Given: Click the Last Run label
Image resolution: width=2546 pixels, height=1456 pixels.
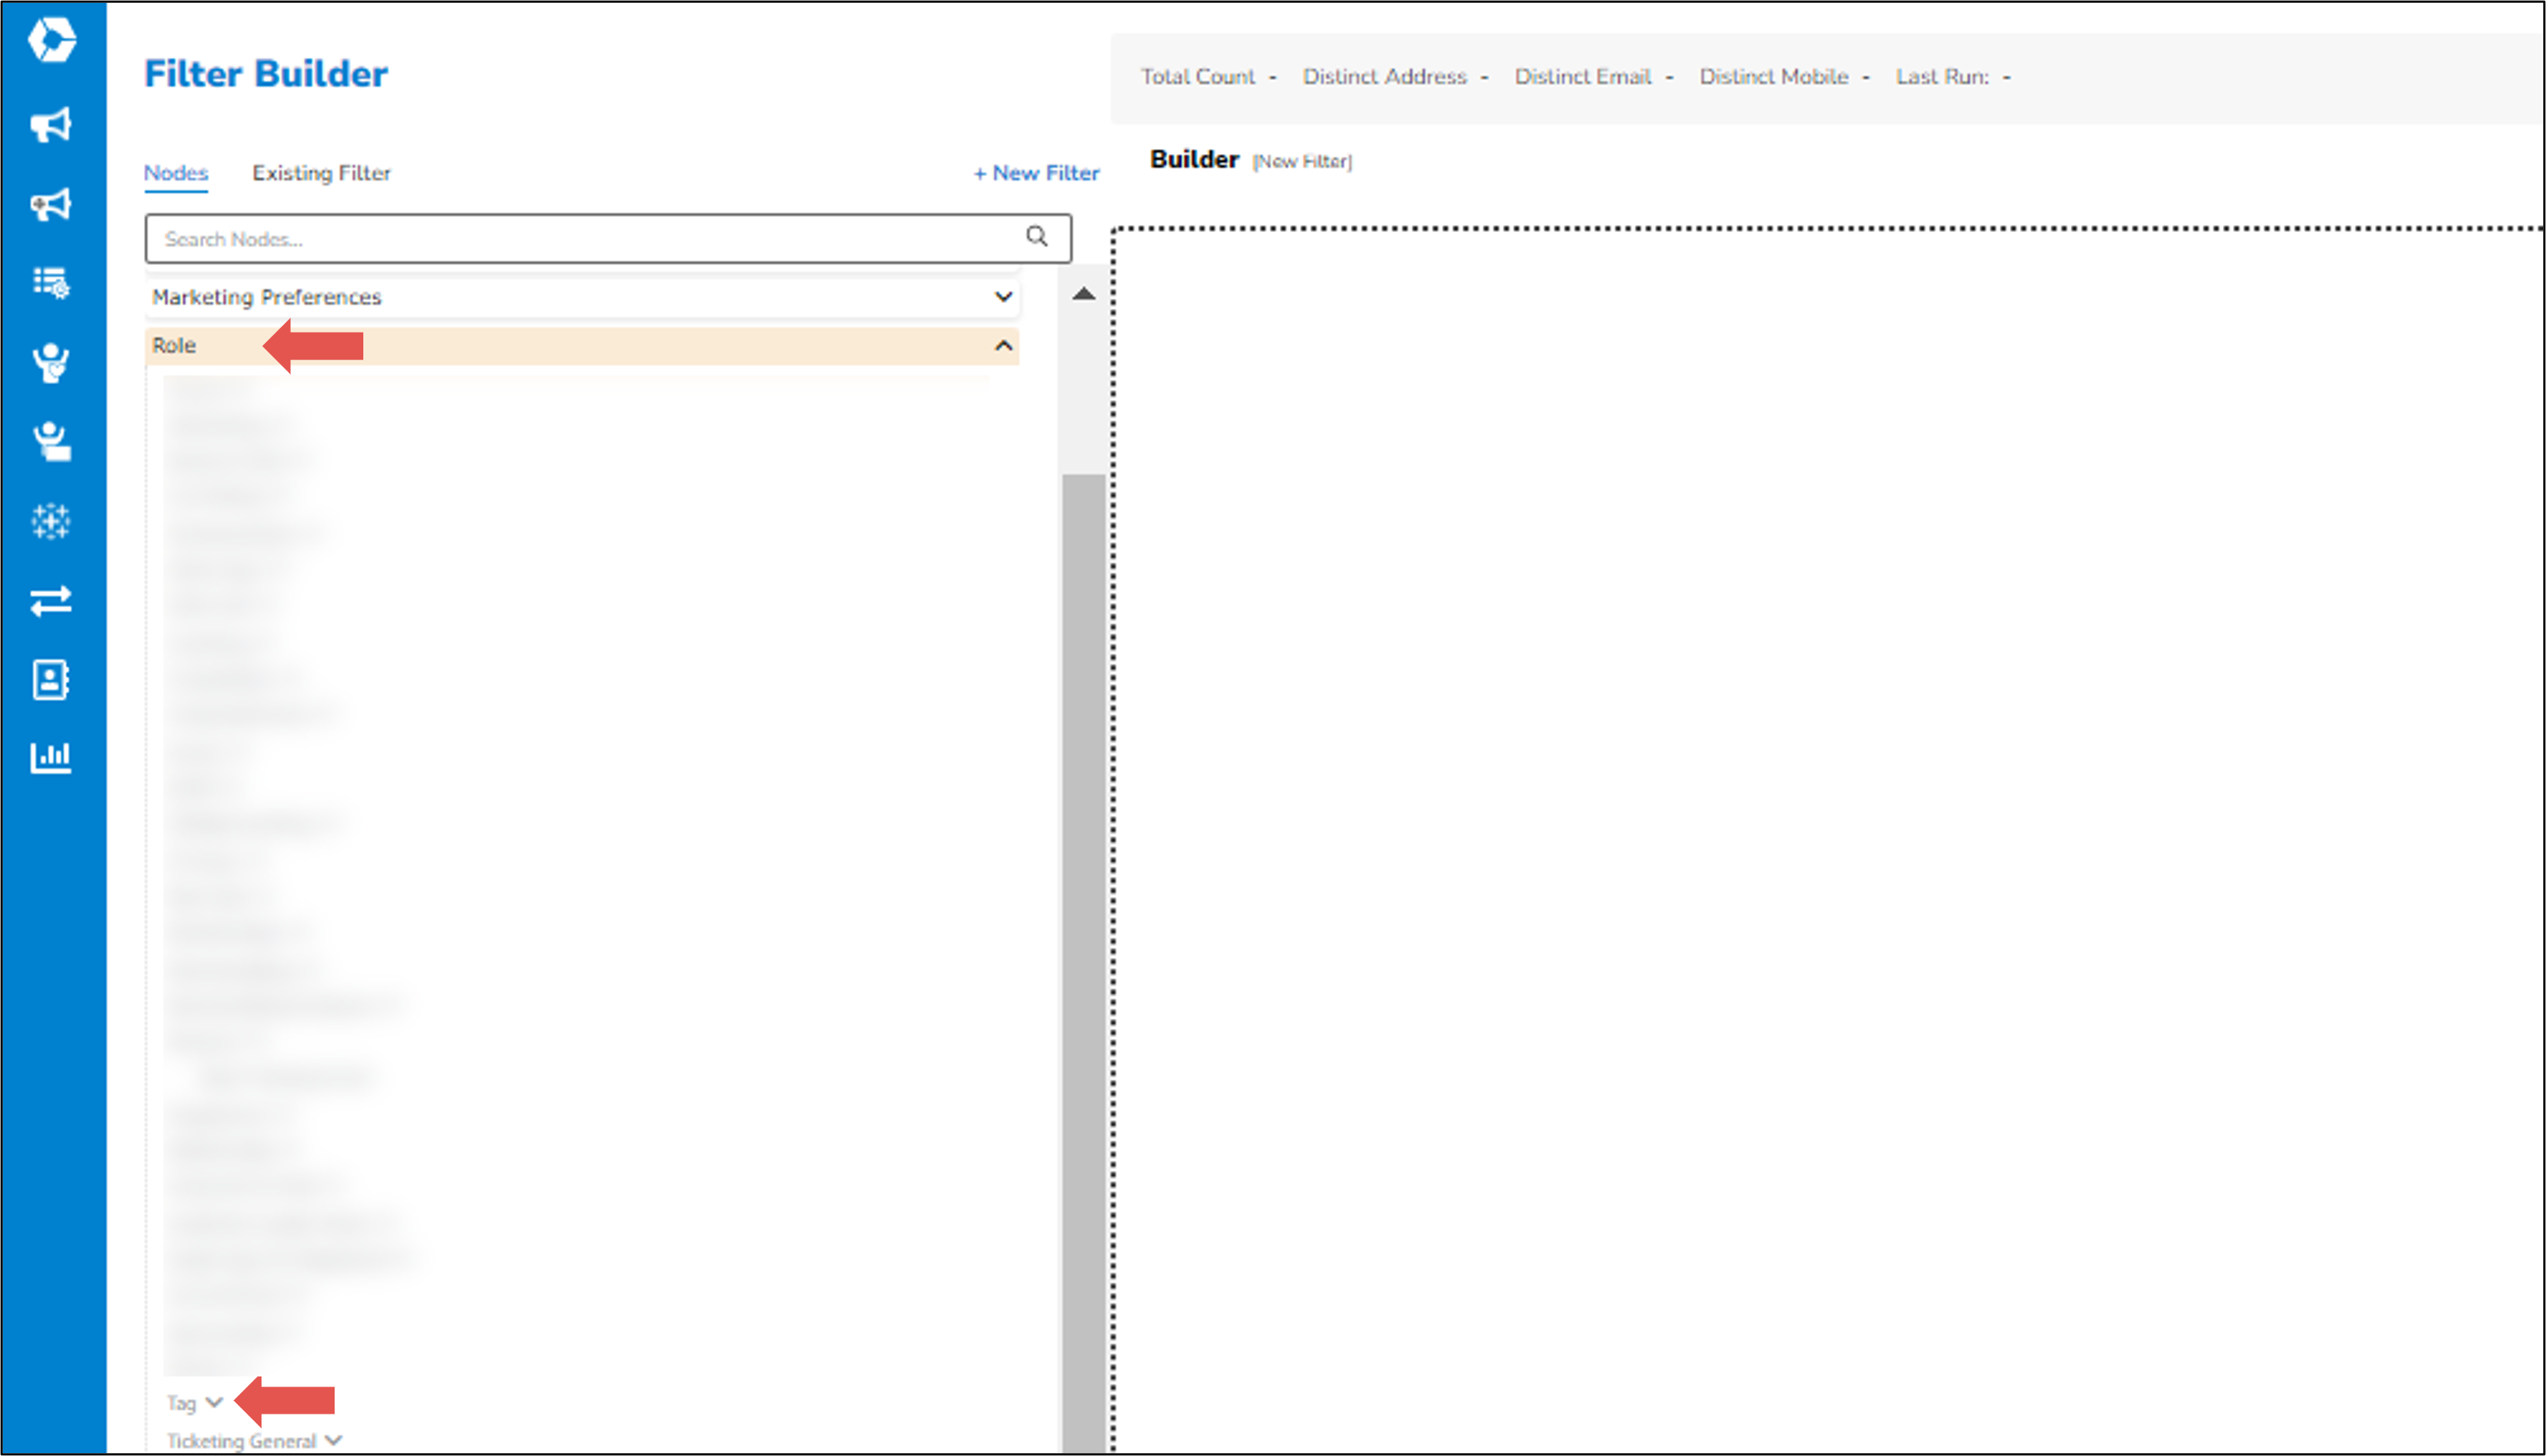Looking at the screenshot, I should coord(1942,77).
